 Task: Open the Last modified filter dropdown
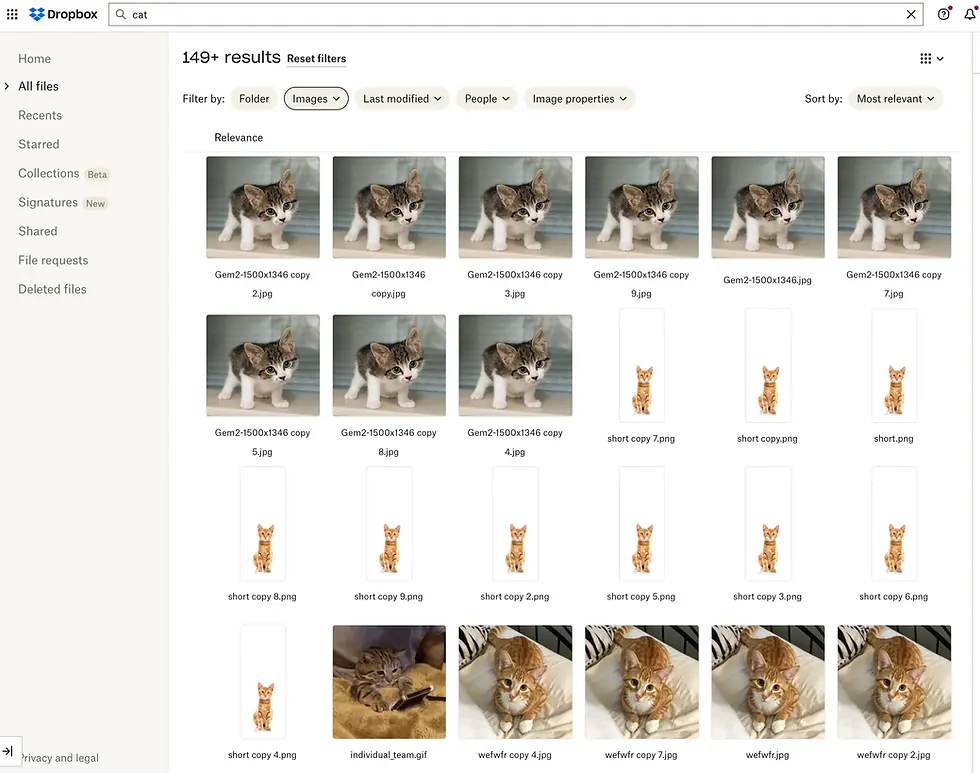coord(402,99)
